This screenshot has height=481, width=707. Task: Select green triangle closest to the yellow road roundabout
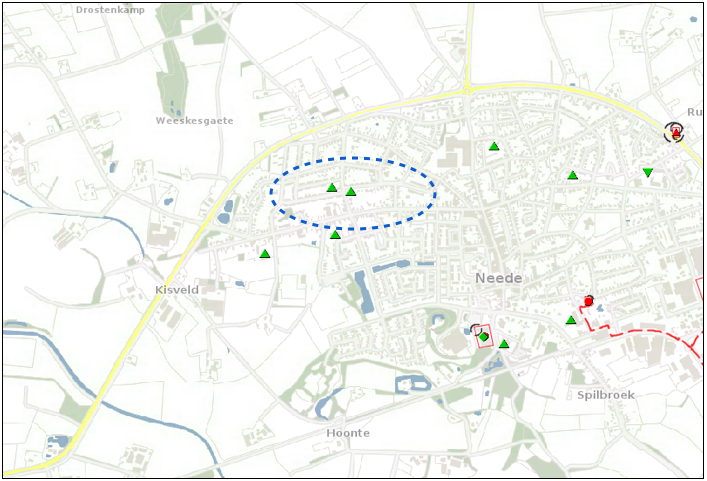tap(494, 146)
